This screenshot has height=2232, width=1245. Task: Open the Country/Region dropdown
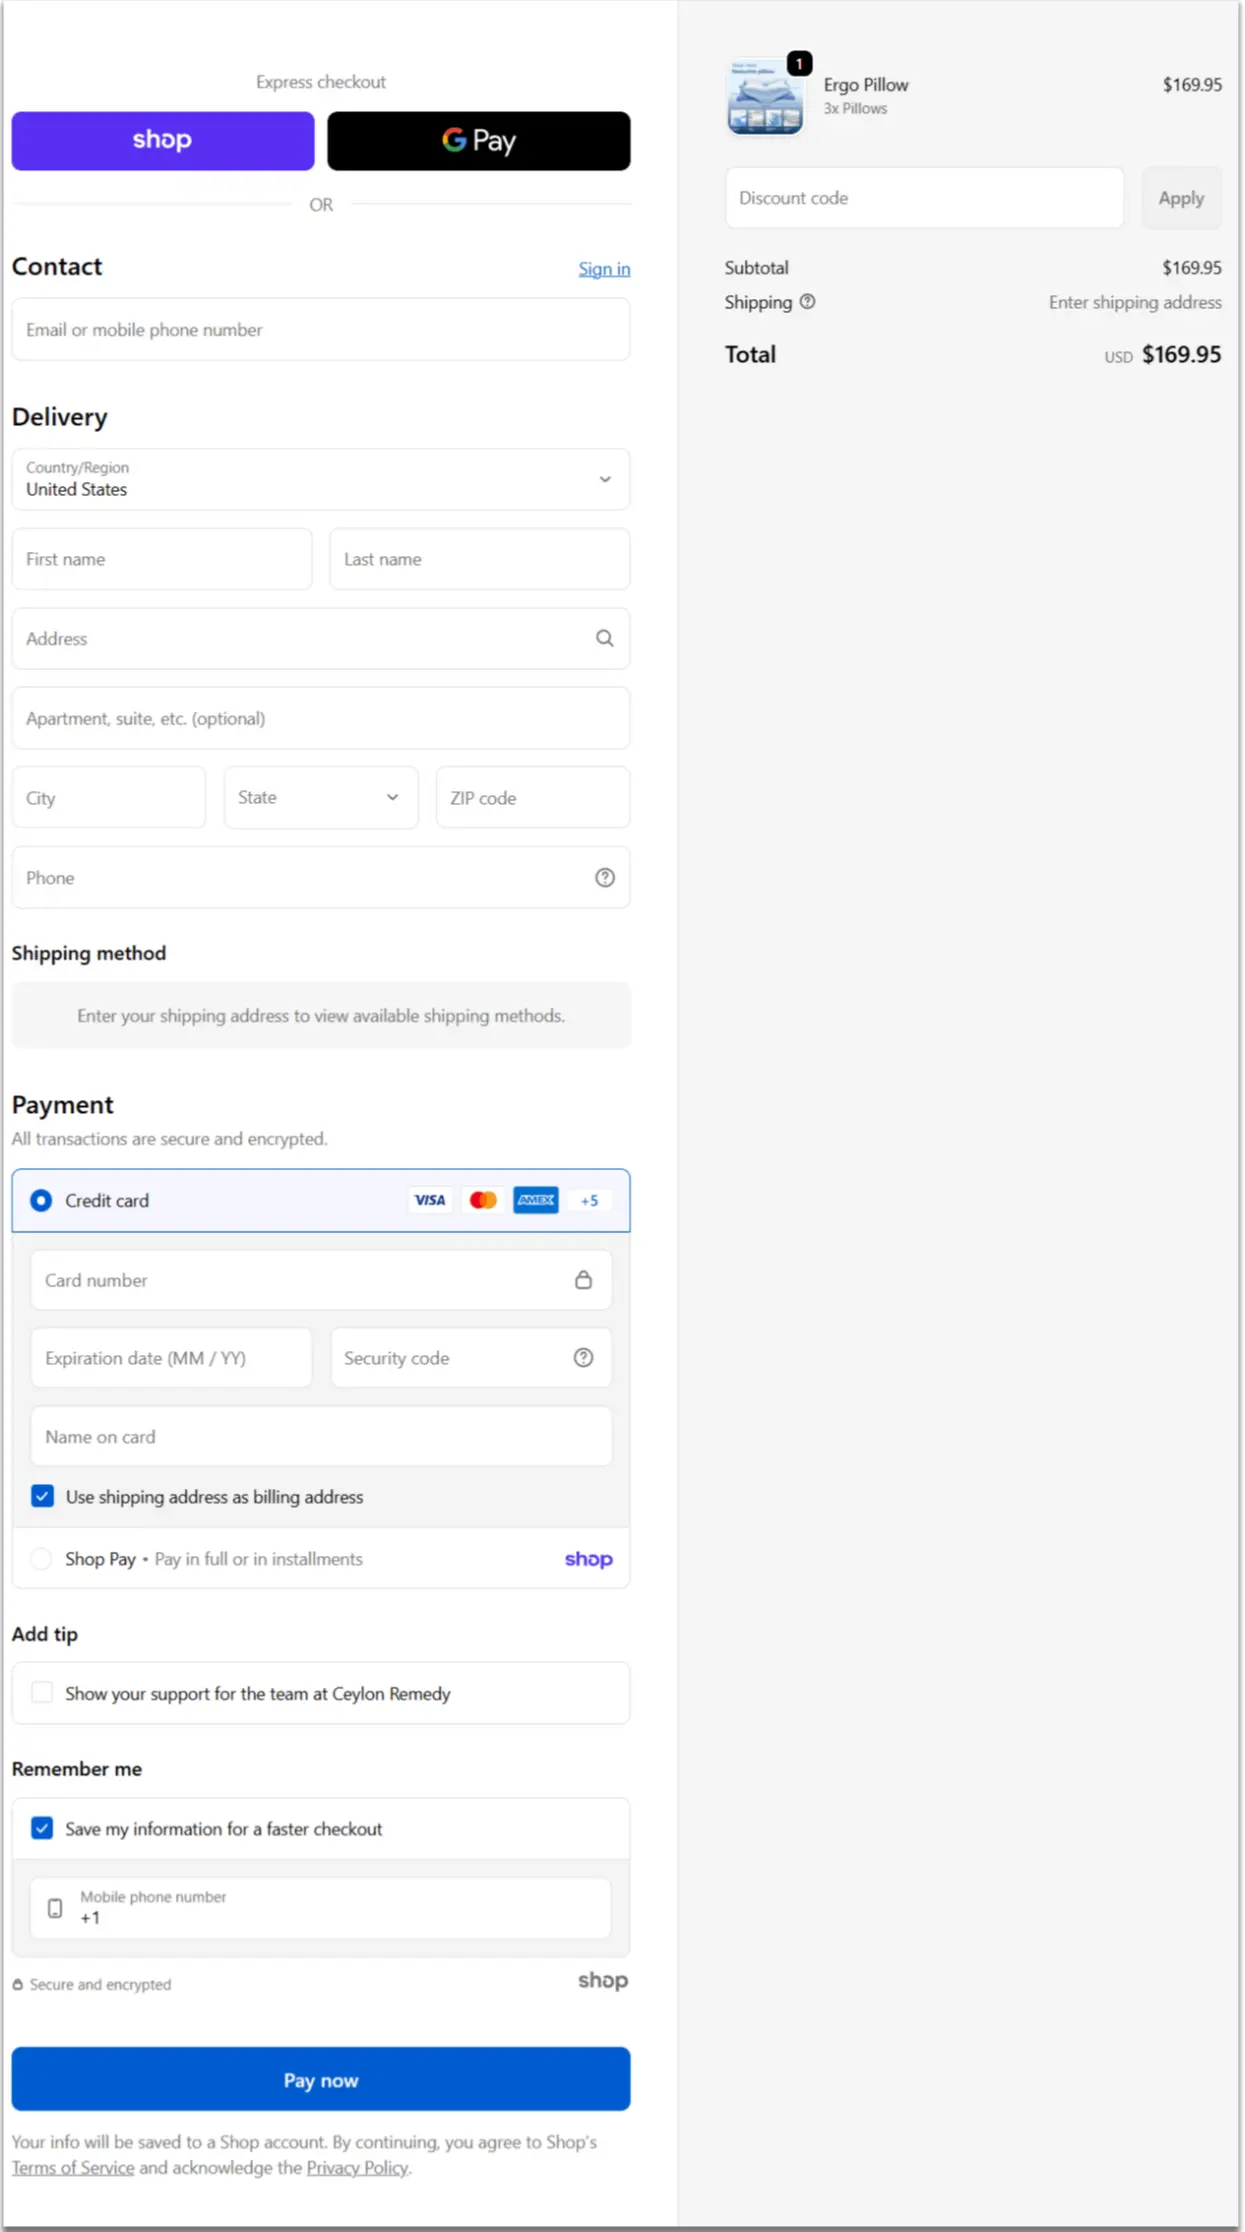click(321, 479)
